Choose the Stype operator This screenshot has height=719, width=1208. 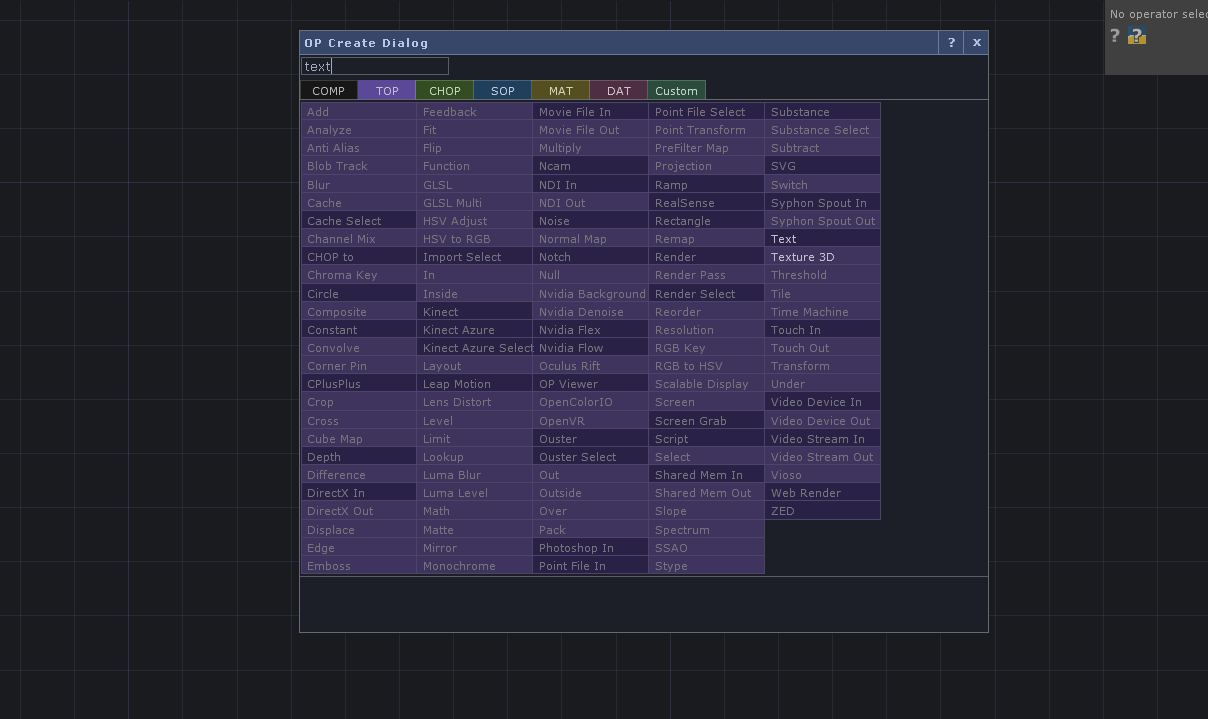[x=707, y=566]
